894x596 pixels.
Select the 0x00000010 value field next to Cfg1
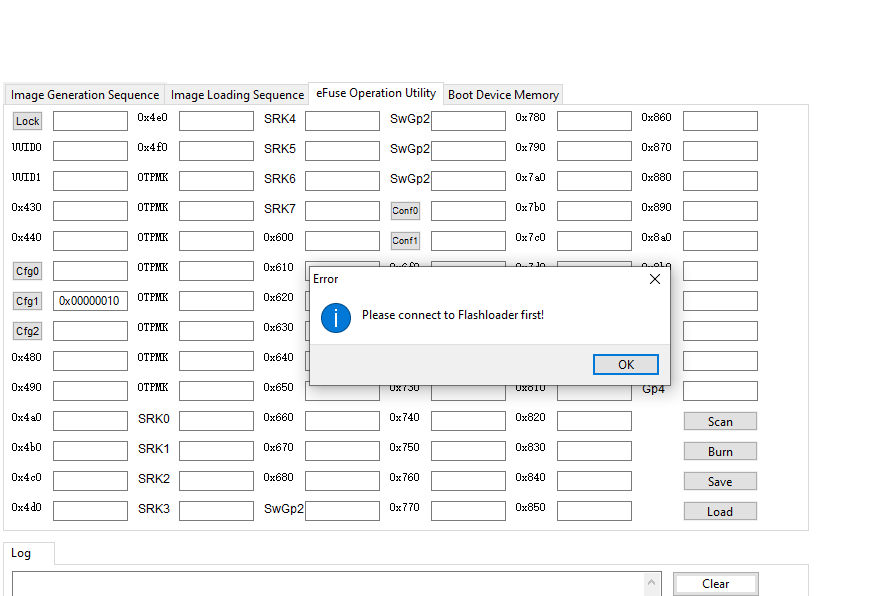(90, 300)
